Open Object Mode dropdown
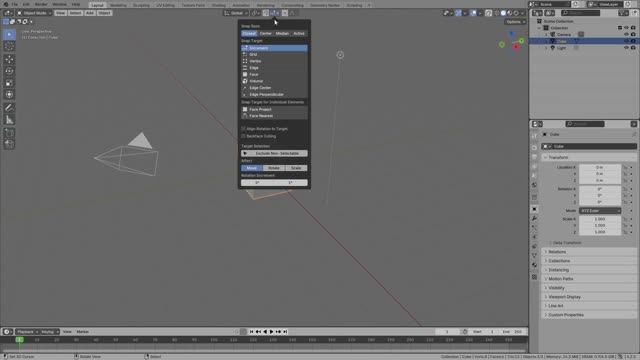The height and width of the screenshot is (360, 640). pyautogui.click(x=34, y=13)
